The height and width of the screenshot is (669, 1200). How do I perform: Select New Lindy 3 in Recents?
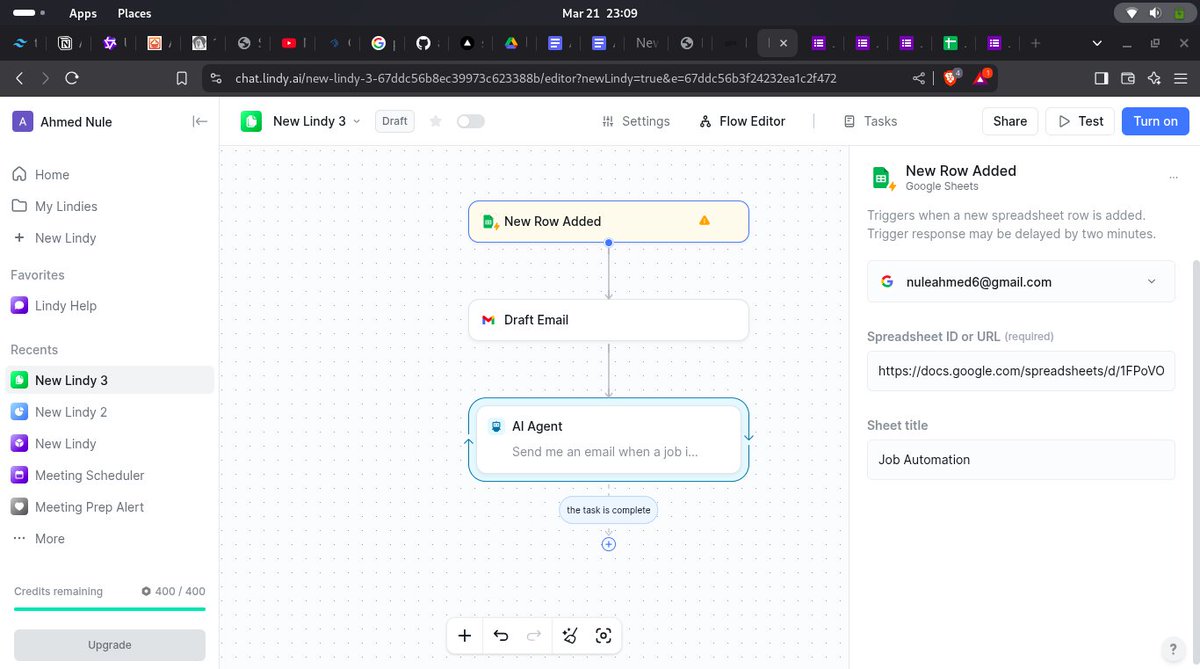pos(110,380)
